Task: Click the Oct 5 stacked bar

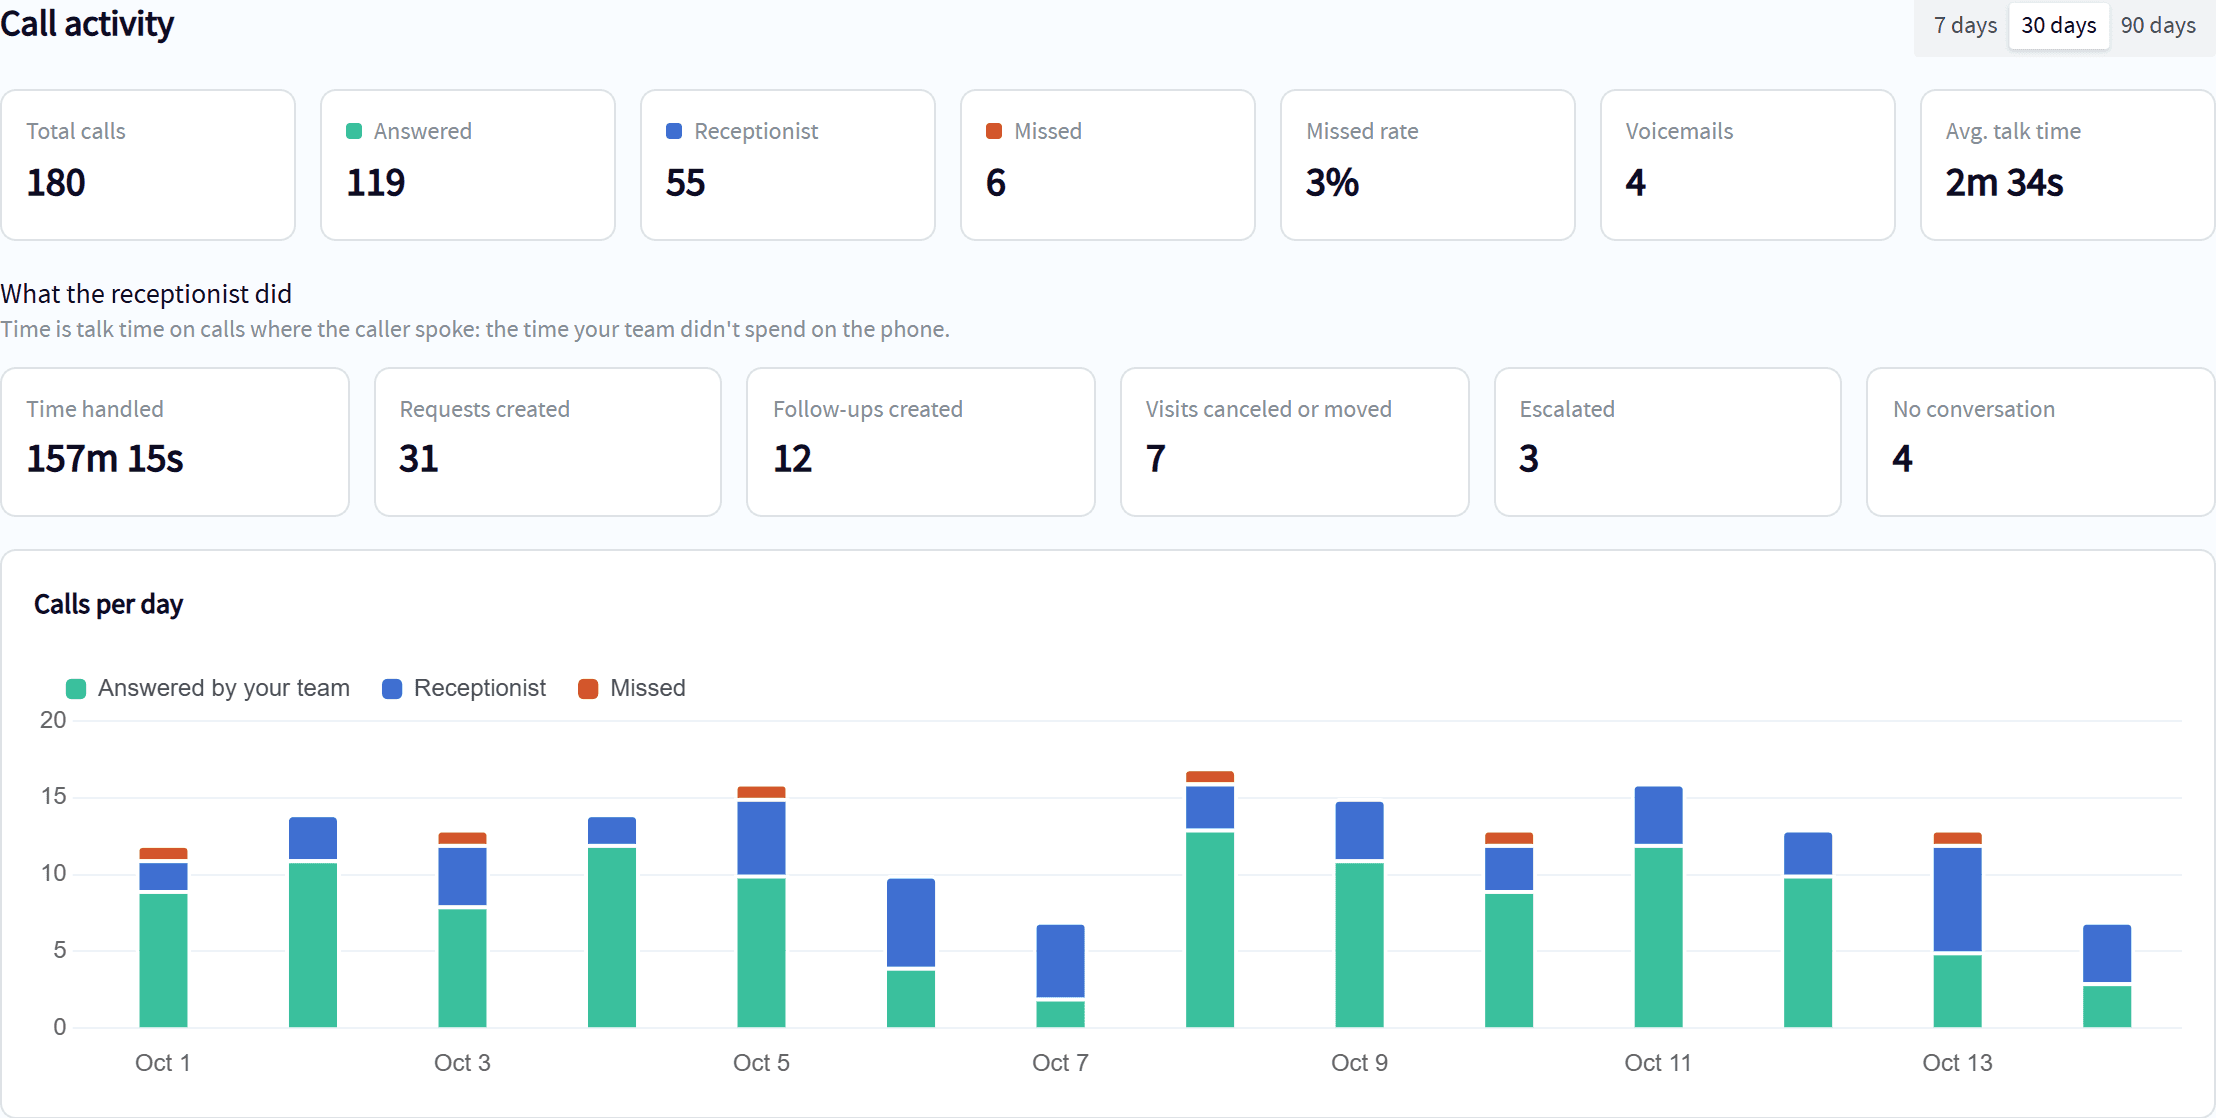Action: pos(761,907)
